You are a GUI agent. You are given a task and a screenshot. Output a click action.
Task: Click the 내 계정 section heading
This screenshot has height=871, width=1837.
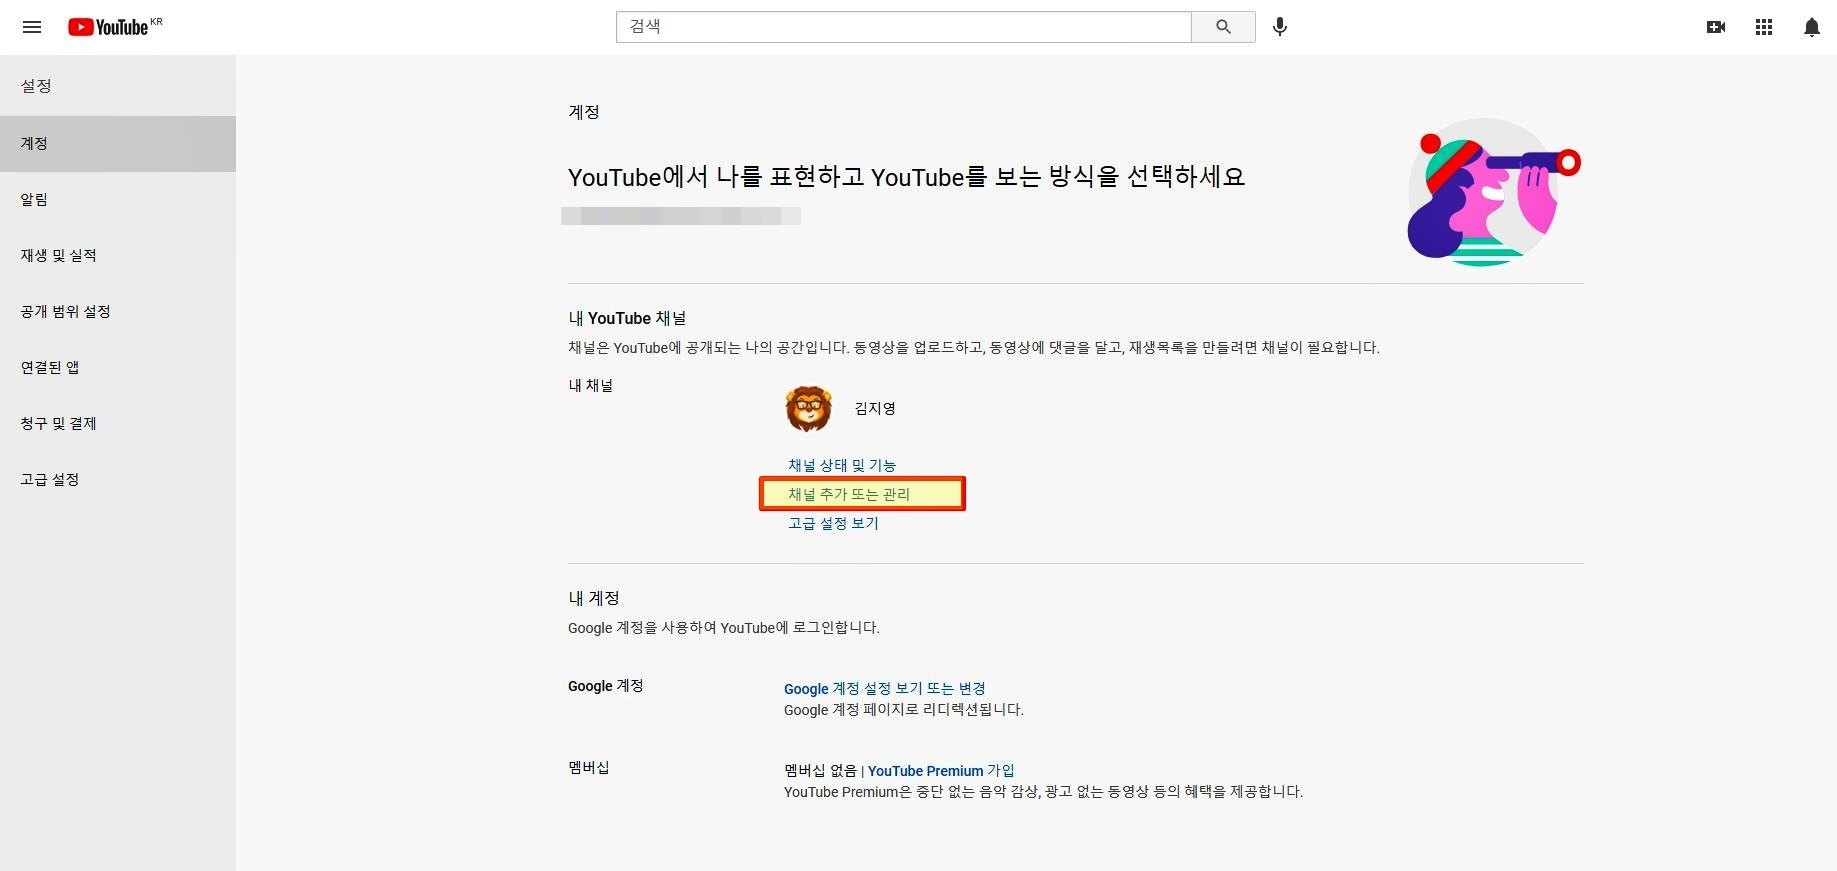pos(594,598)
